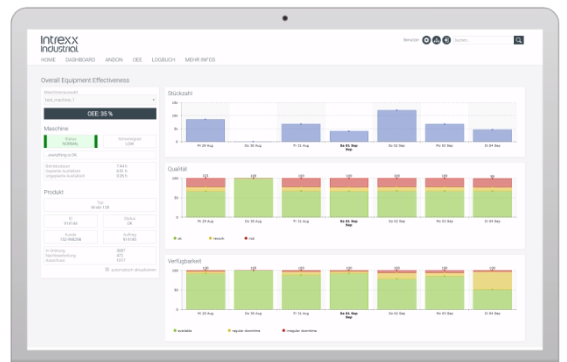
Task: Open the Maschinenauswahl dropdown
Action: (100, 100)
